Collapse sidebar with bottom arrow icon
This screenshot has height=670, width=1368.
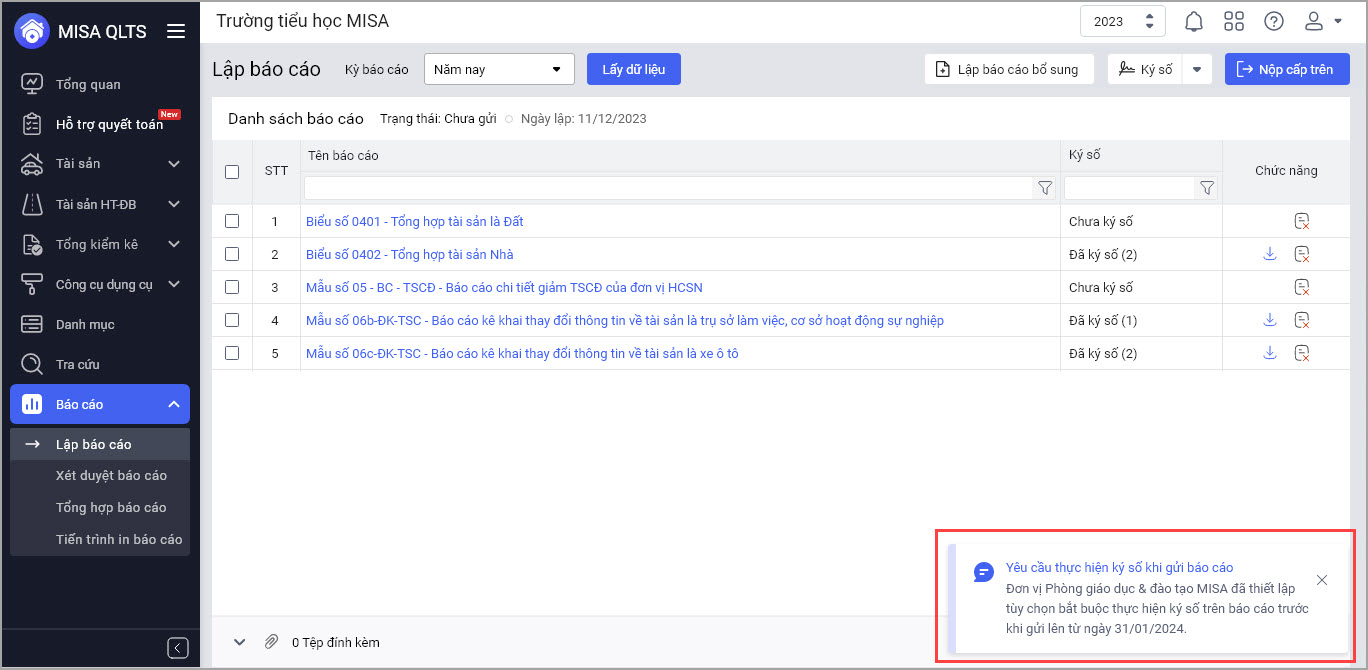178,648
